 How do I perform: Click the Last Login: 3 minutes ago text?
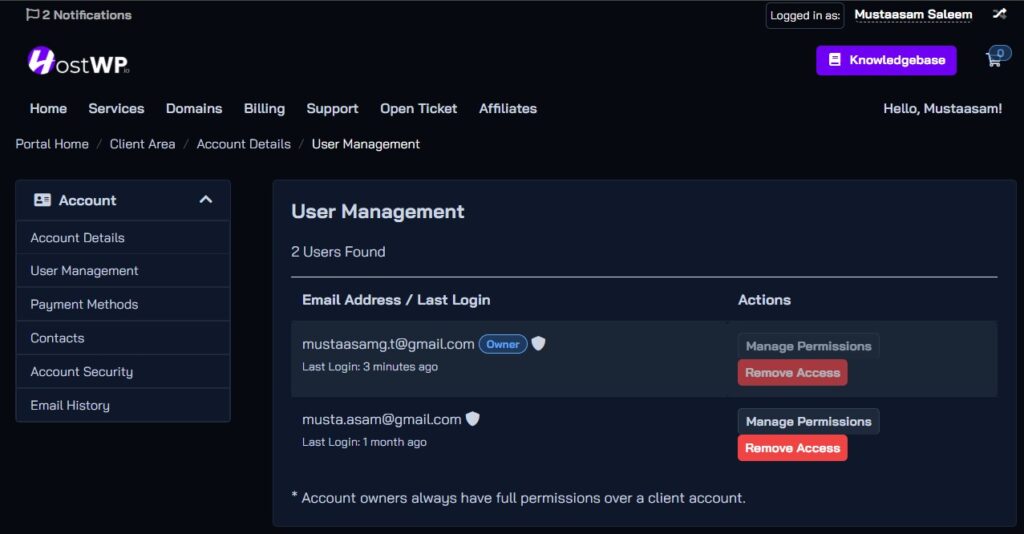tap(370, 367)
